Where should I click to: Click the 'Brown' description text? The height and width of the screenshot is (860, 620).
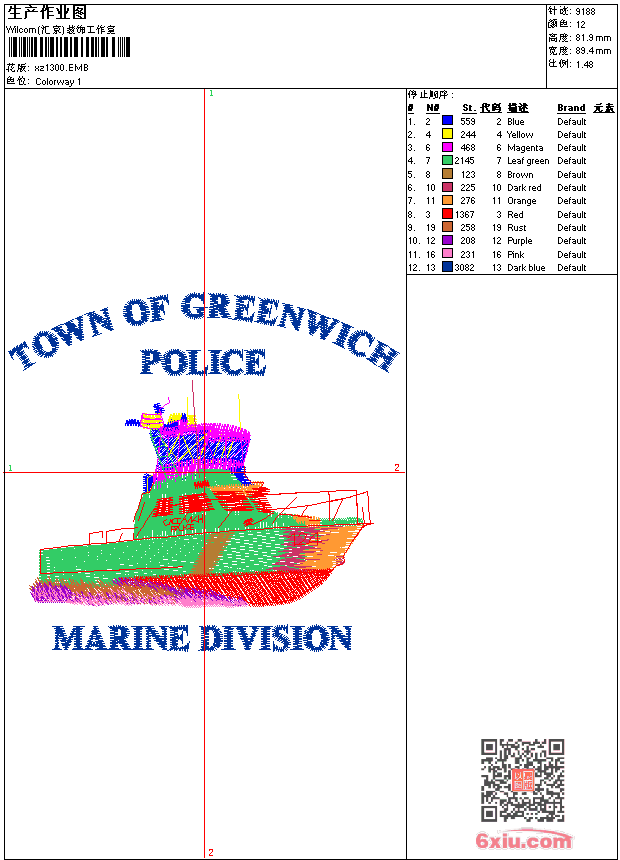coord(520,174)
